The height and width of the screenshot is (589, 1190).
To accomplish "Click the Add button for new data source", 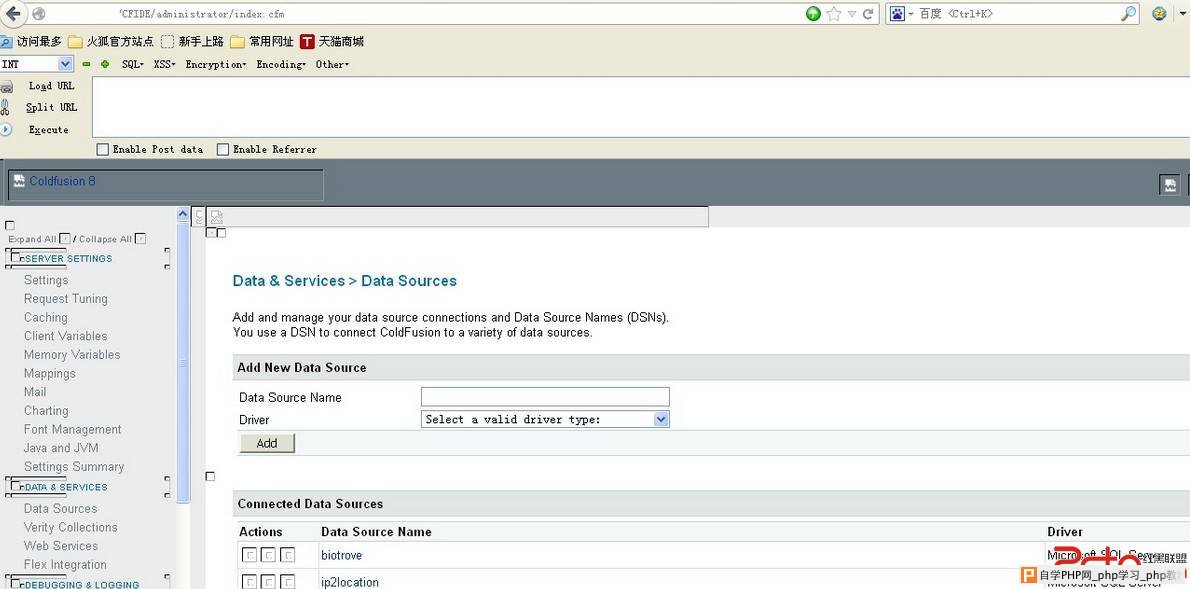I will tap(266, 443).
